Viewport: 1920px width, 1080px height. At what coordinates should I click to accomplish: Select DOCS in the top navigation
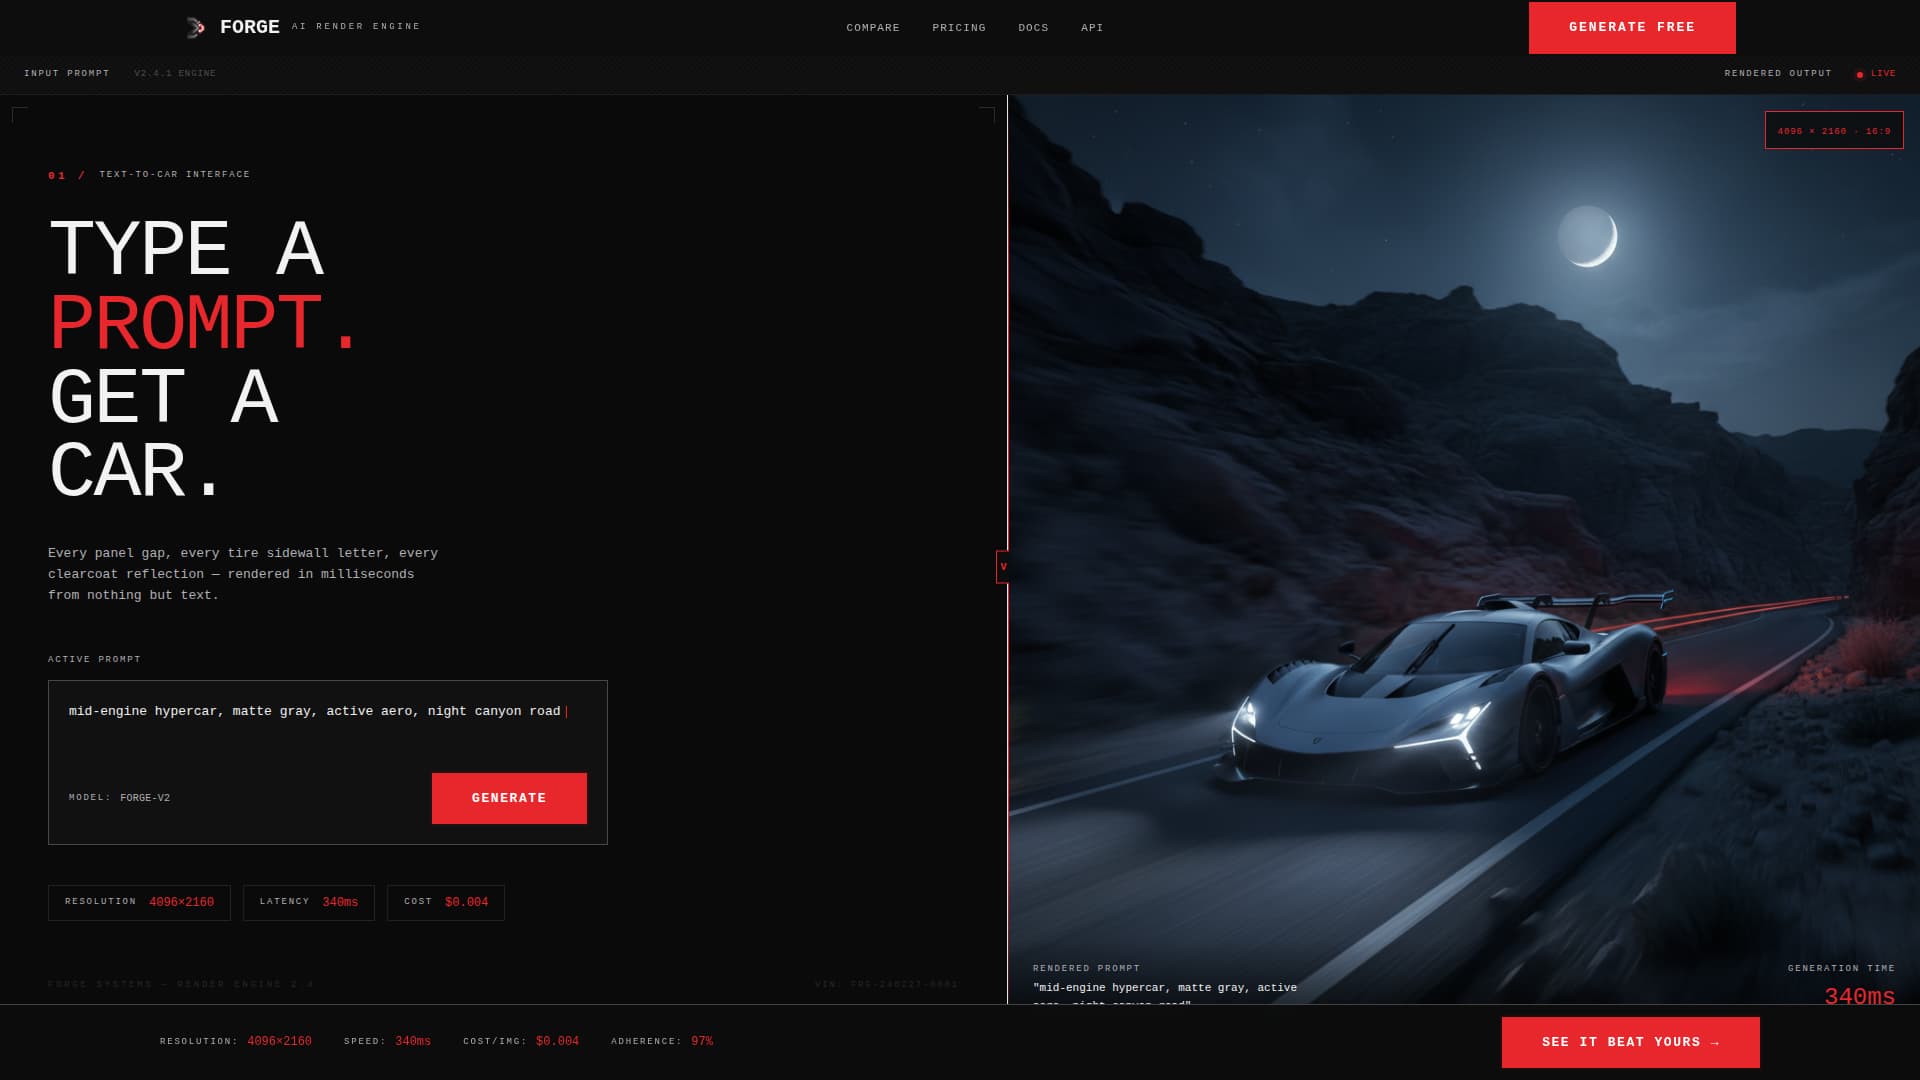coord(1033,27)
